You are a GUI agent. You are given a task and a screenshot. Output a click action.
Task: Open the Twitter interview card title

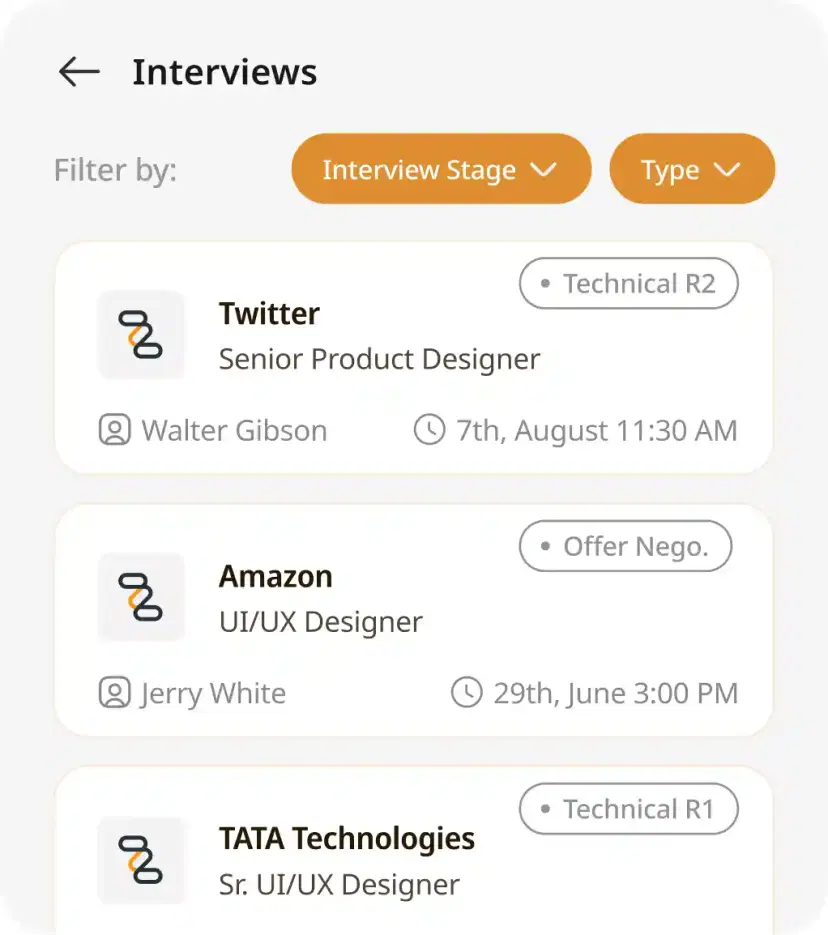click(269, 314)
